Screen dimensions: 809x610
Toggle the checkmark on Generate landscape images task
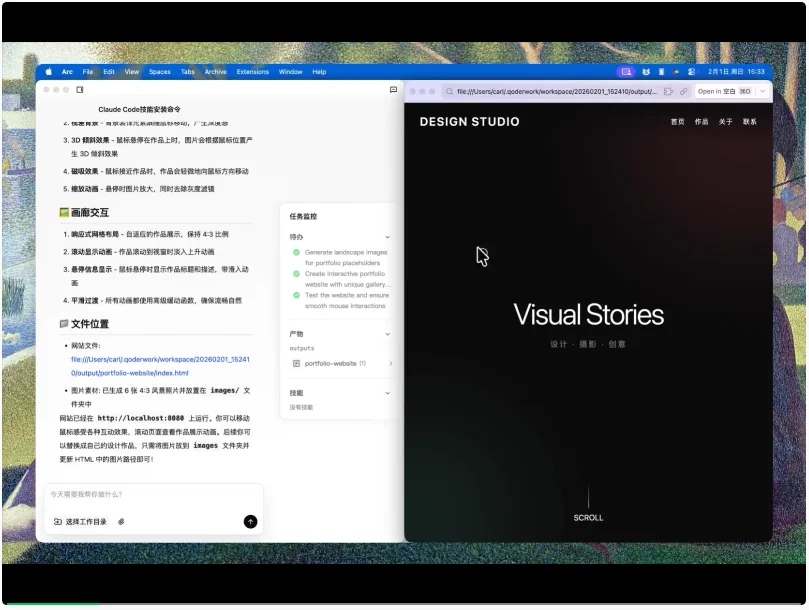pyautogui.click(x=295, y=253)
